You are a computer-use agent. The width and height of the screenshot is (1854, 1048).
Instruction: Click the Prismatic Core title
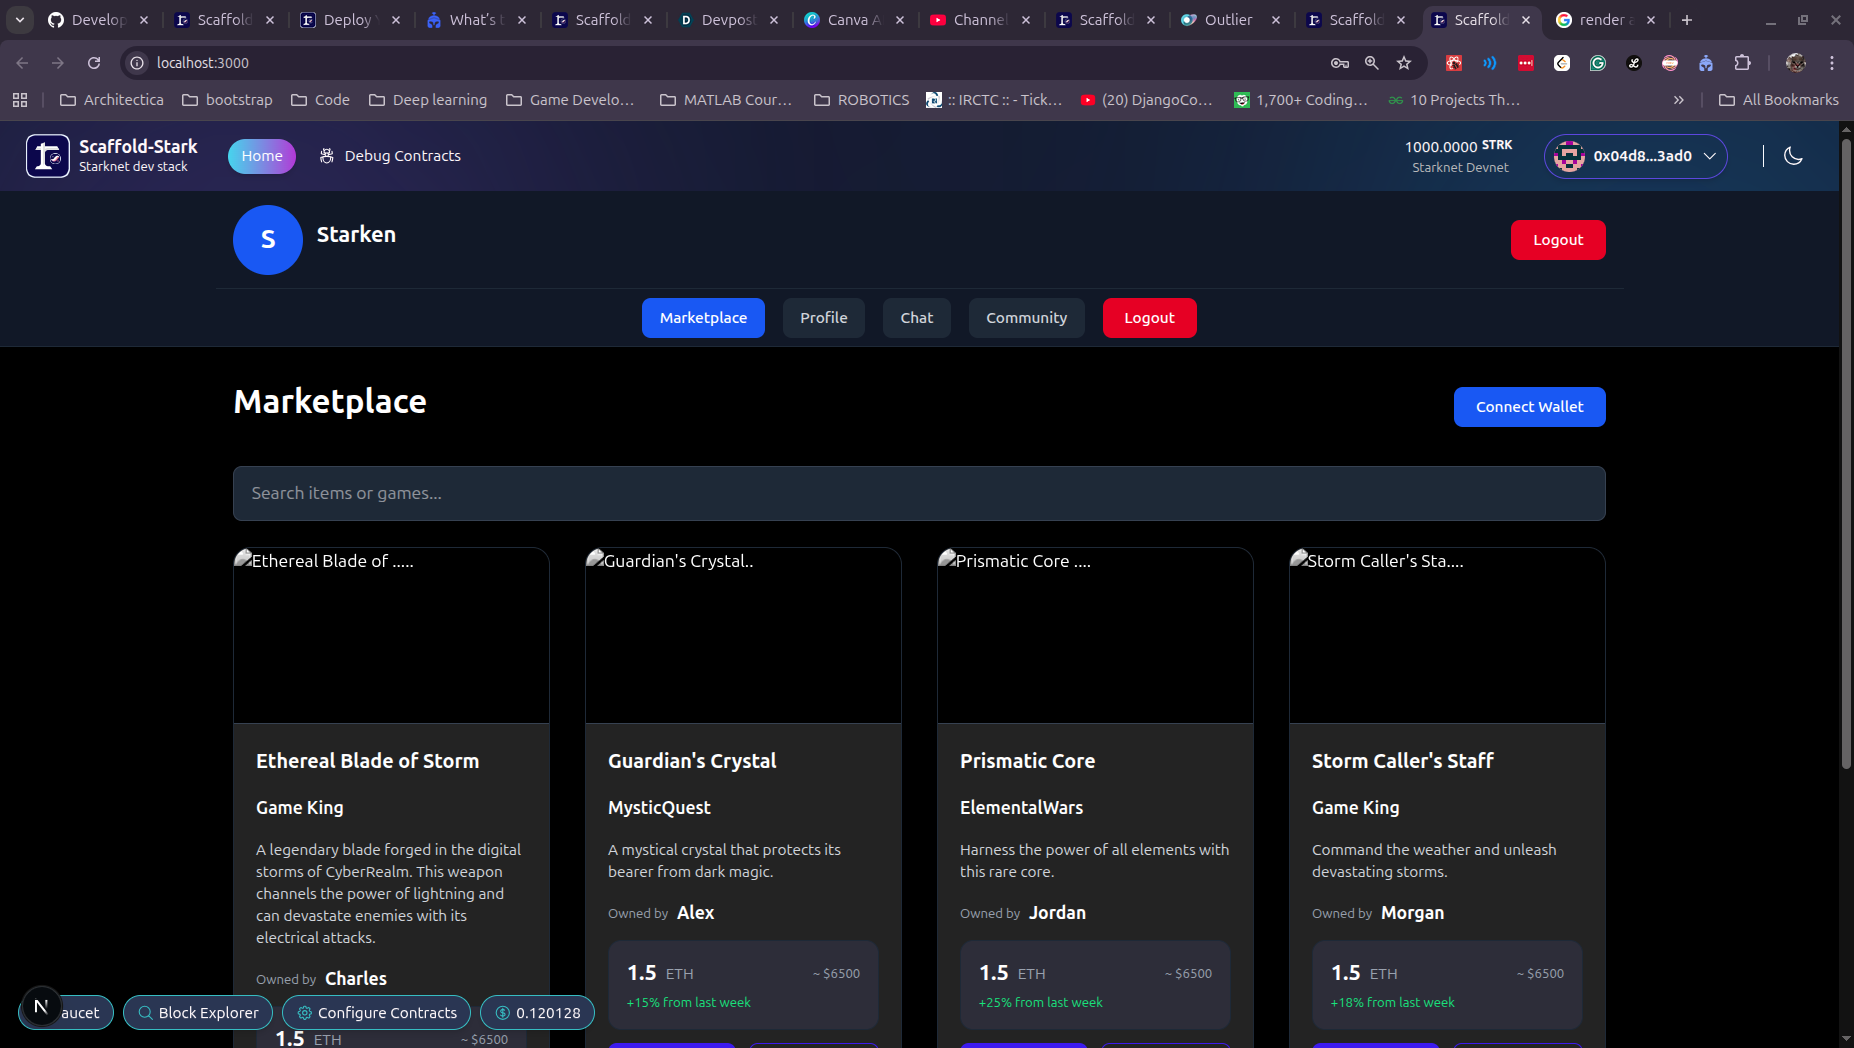pyautogui.click(x=1027, y=761)
